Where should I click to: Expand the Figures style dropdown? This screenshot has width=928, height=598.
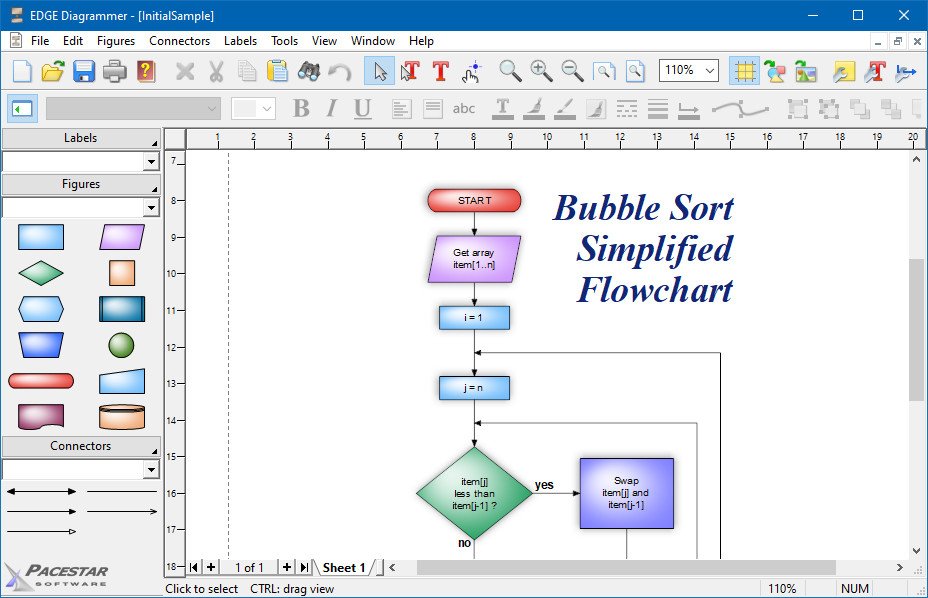pyautogui.click(x=151, y=208)
